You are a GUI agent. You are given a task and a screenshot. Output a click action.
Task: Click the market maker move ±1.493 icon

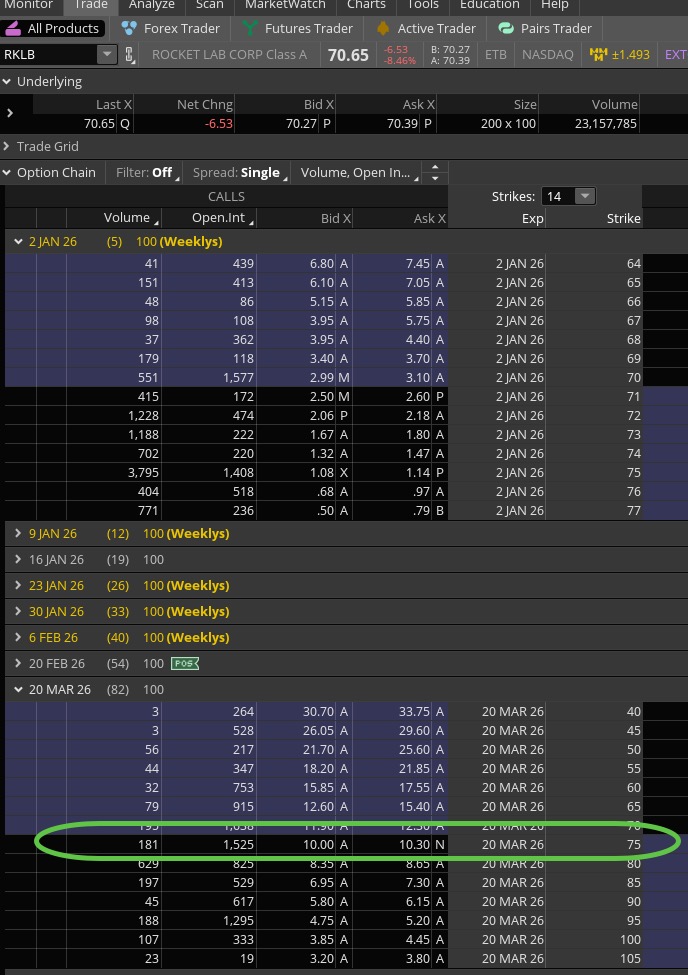click(x=599, y=55)
